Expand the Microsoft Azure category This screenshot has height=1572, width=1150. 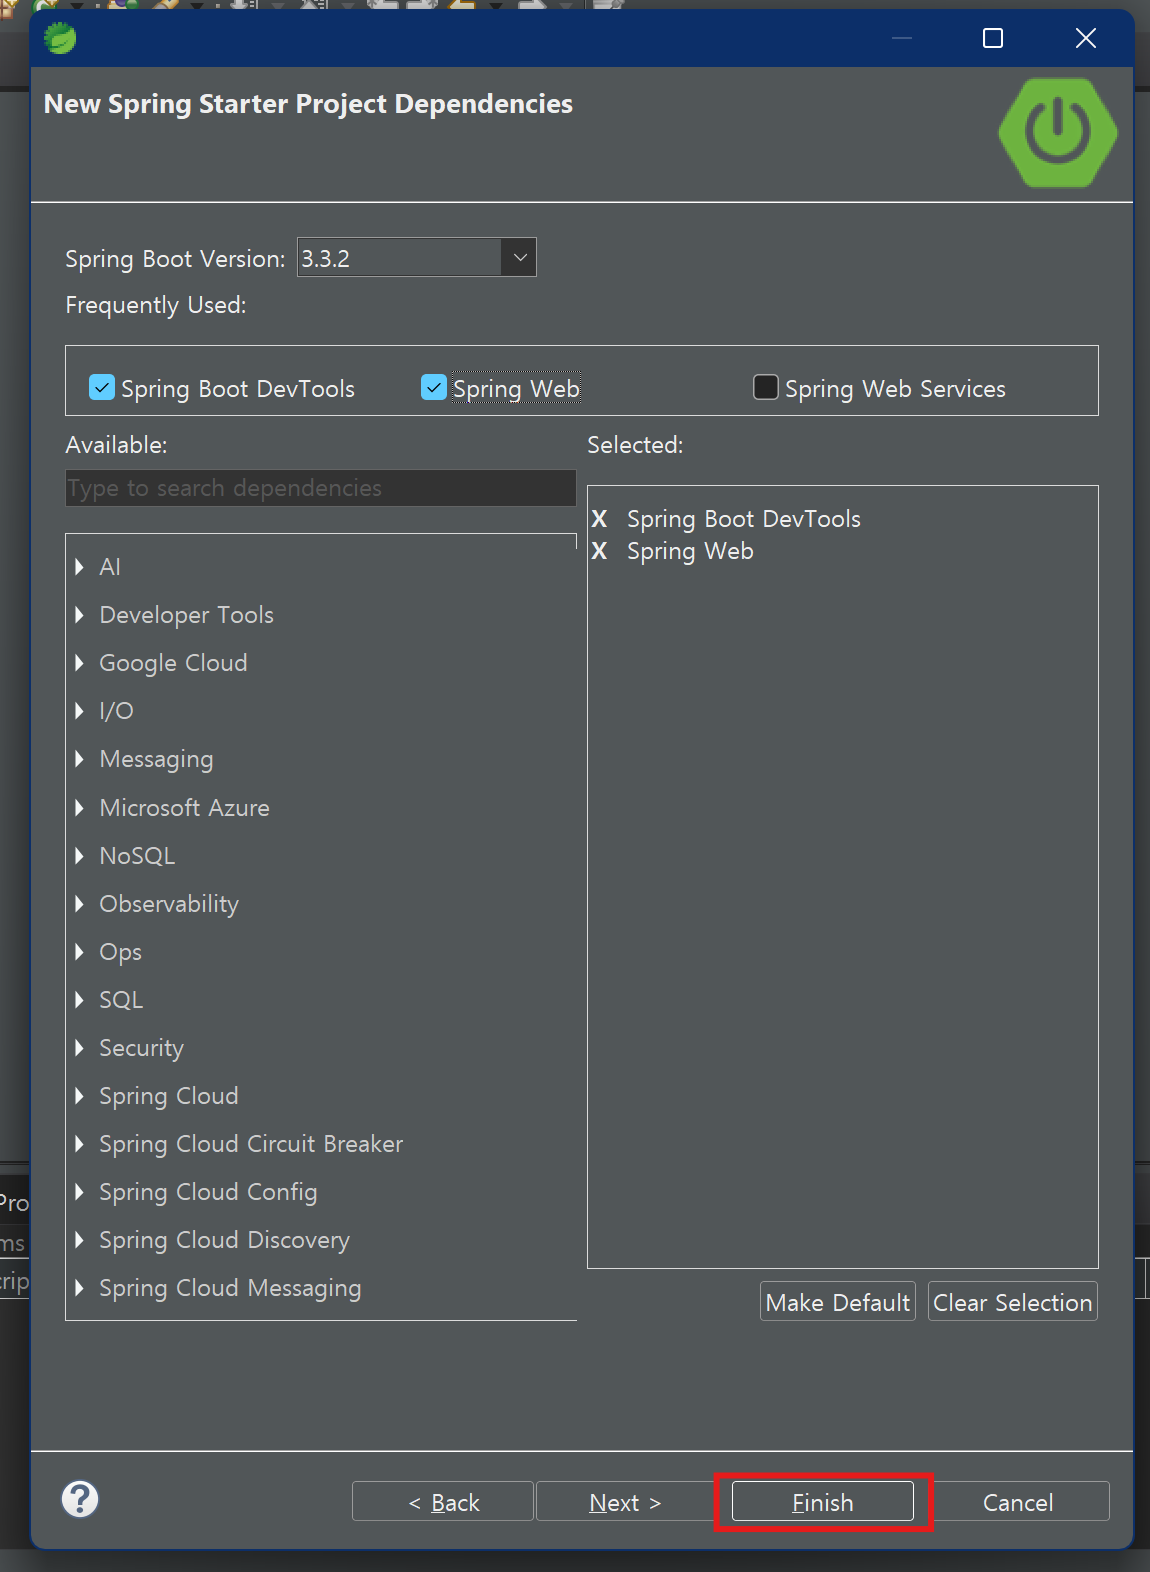pos(79,807)
